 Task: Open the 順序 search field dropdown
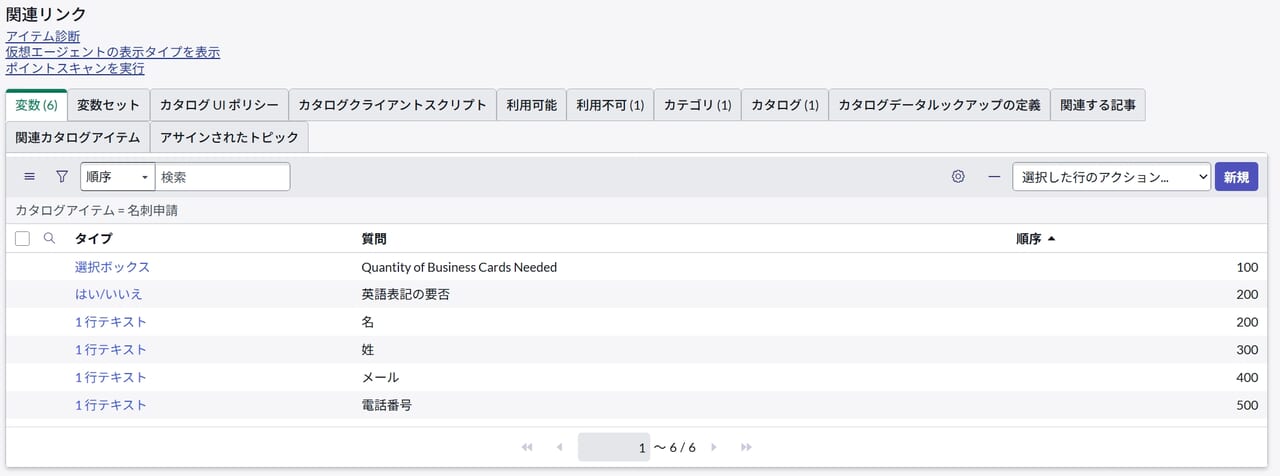tap(117, 177)
